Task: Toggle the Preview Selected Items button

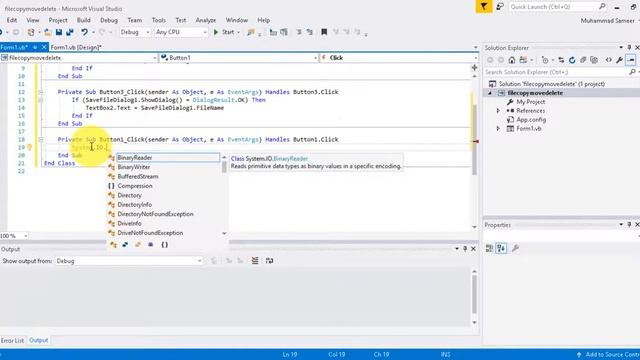Action: pyautogui.click(x=631, y=60)
